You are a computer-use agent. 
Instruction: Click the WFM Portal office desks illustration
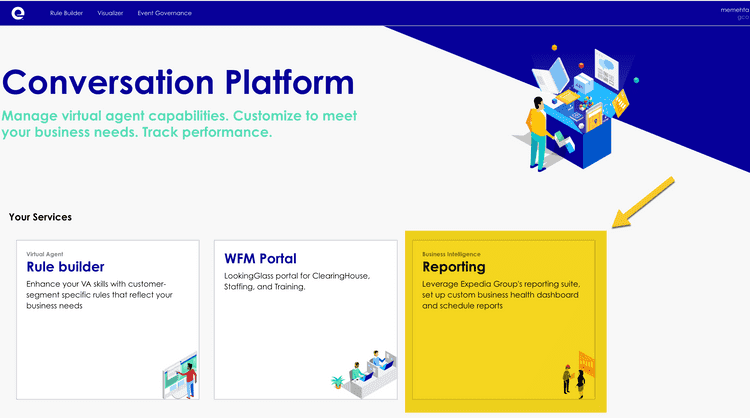(x=364, y=374)
